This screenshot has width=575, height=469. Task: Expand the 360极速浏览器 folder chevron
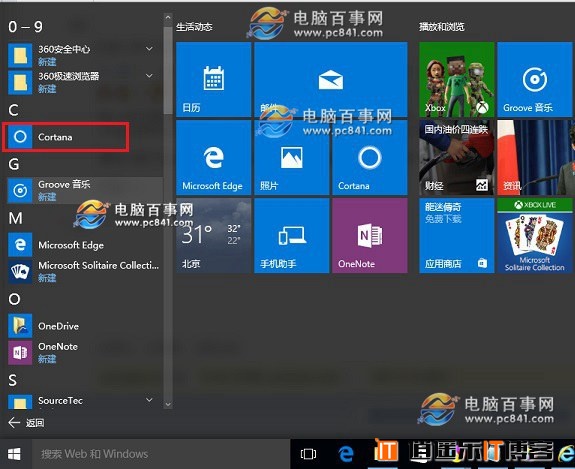coord(149,76)
